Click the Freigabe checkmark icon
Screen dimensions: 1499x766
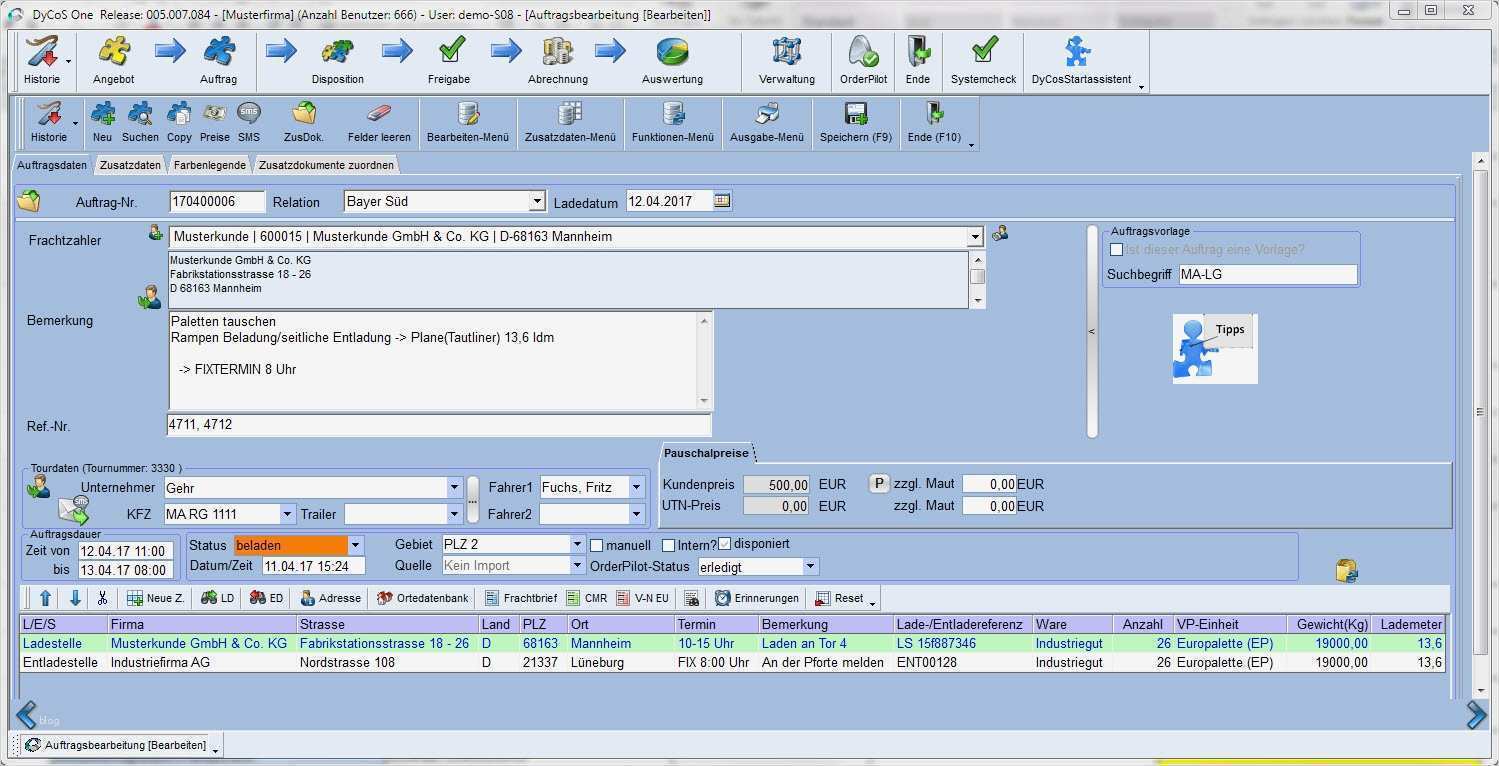click(451, 52)
